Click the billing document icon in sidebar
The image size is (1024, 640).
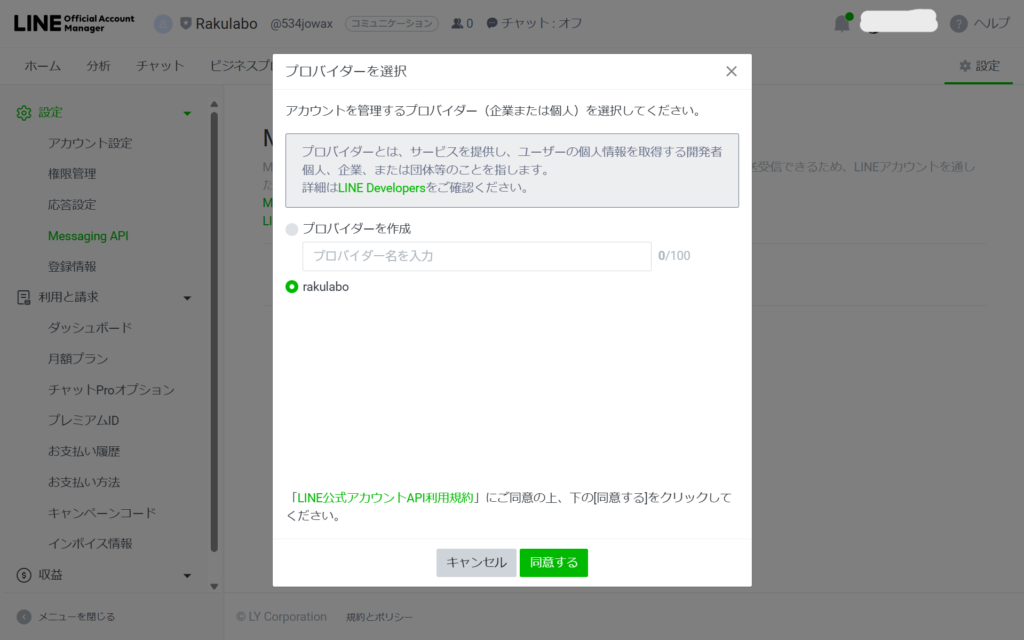[24, 297]
